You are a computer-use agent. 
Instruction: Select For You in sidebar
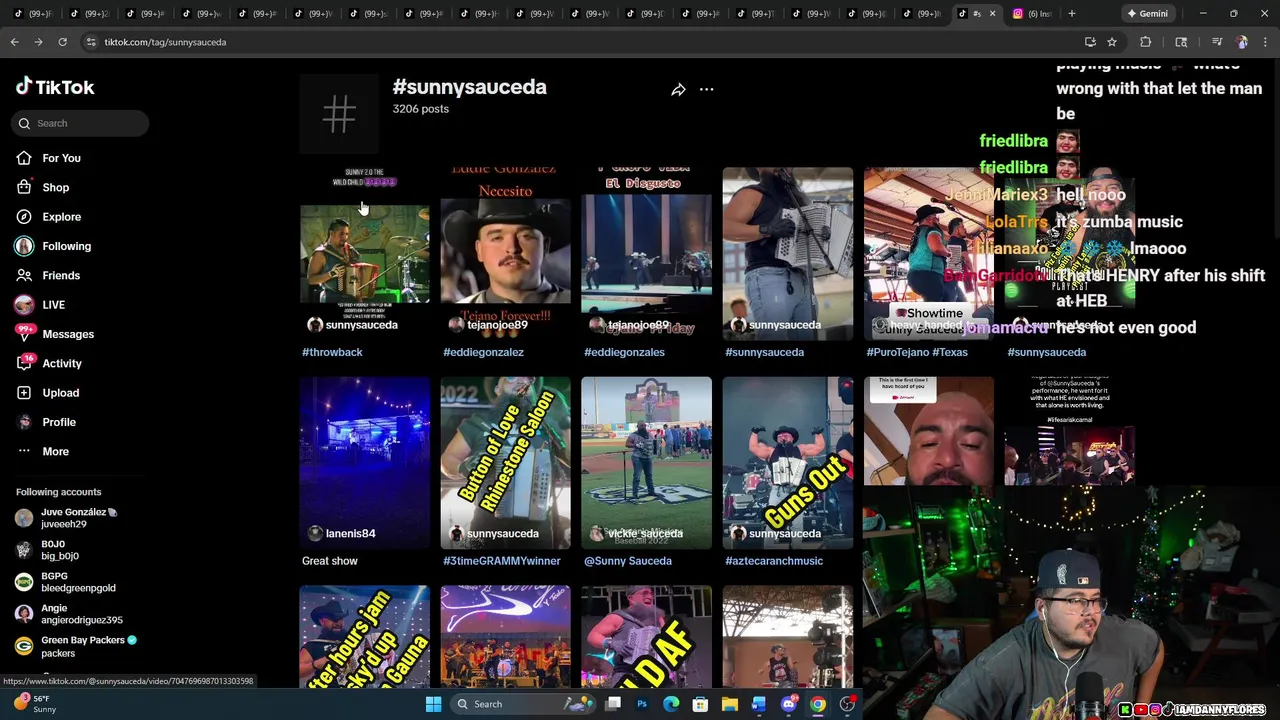[61, 158]
